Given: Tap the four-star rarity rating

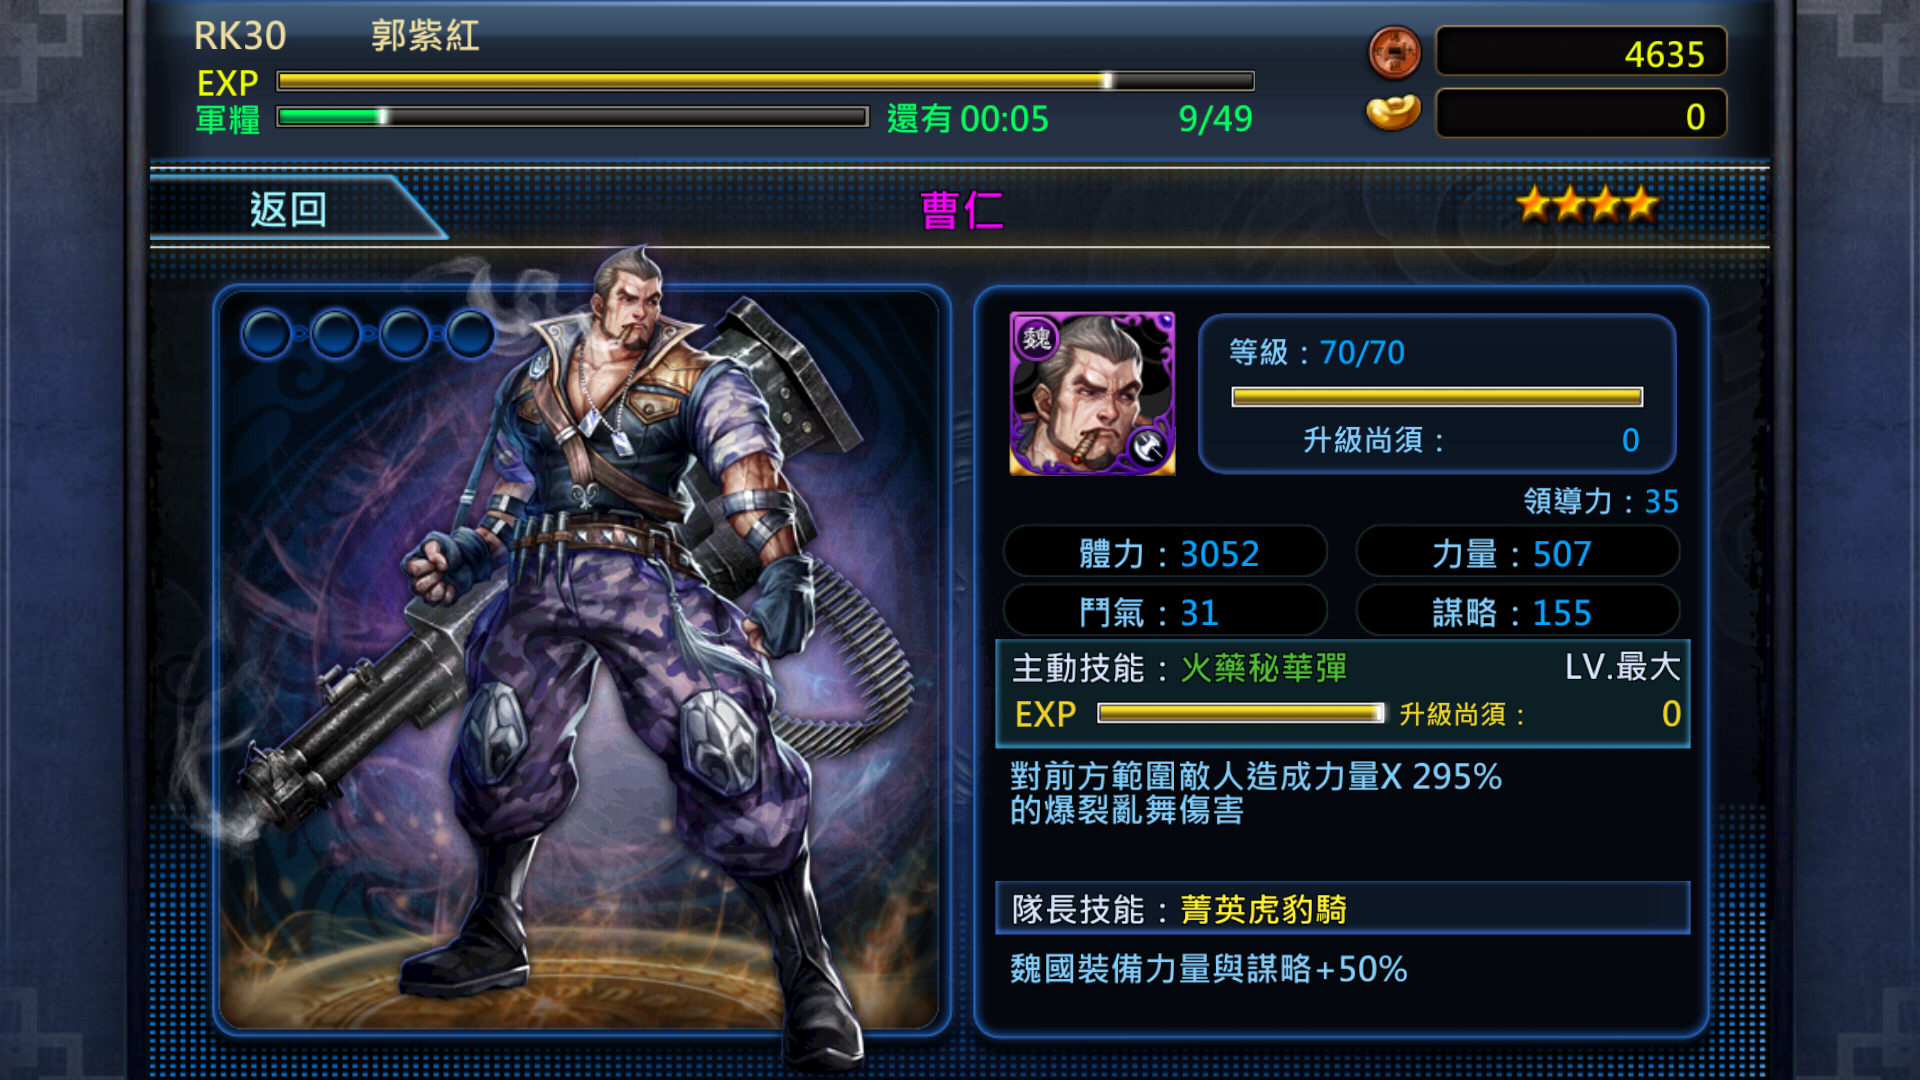Looking at the screenshot, I should pos(1586,205).
